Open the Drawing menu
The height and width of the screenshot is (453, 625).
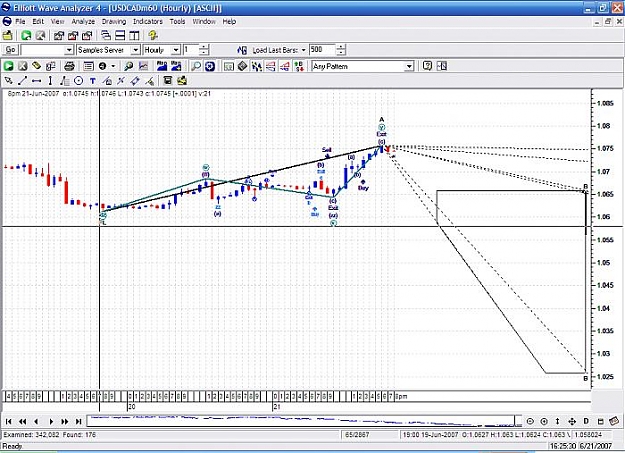click(x=114, y=22)
